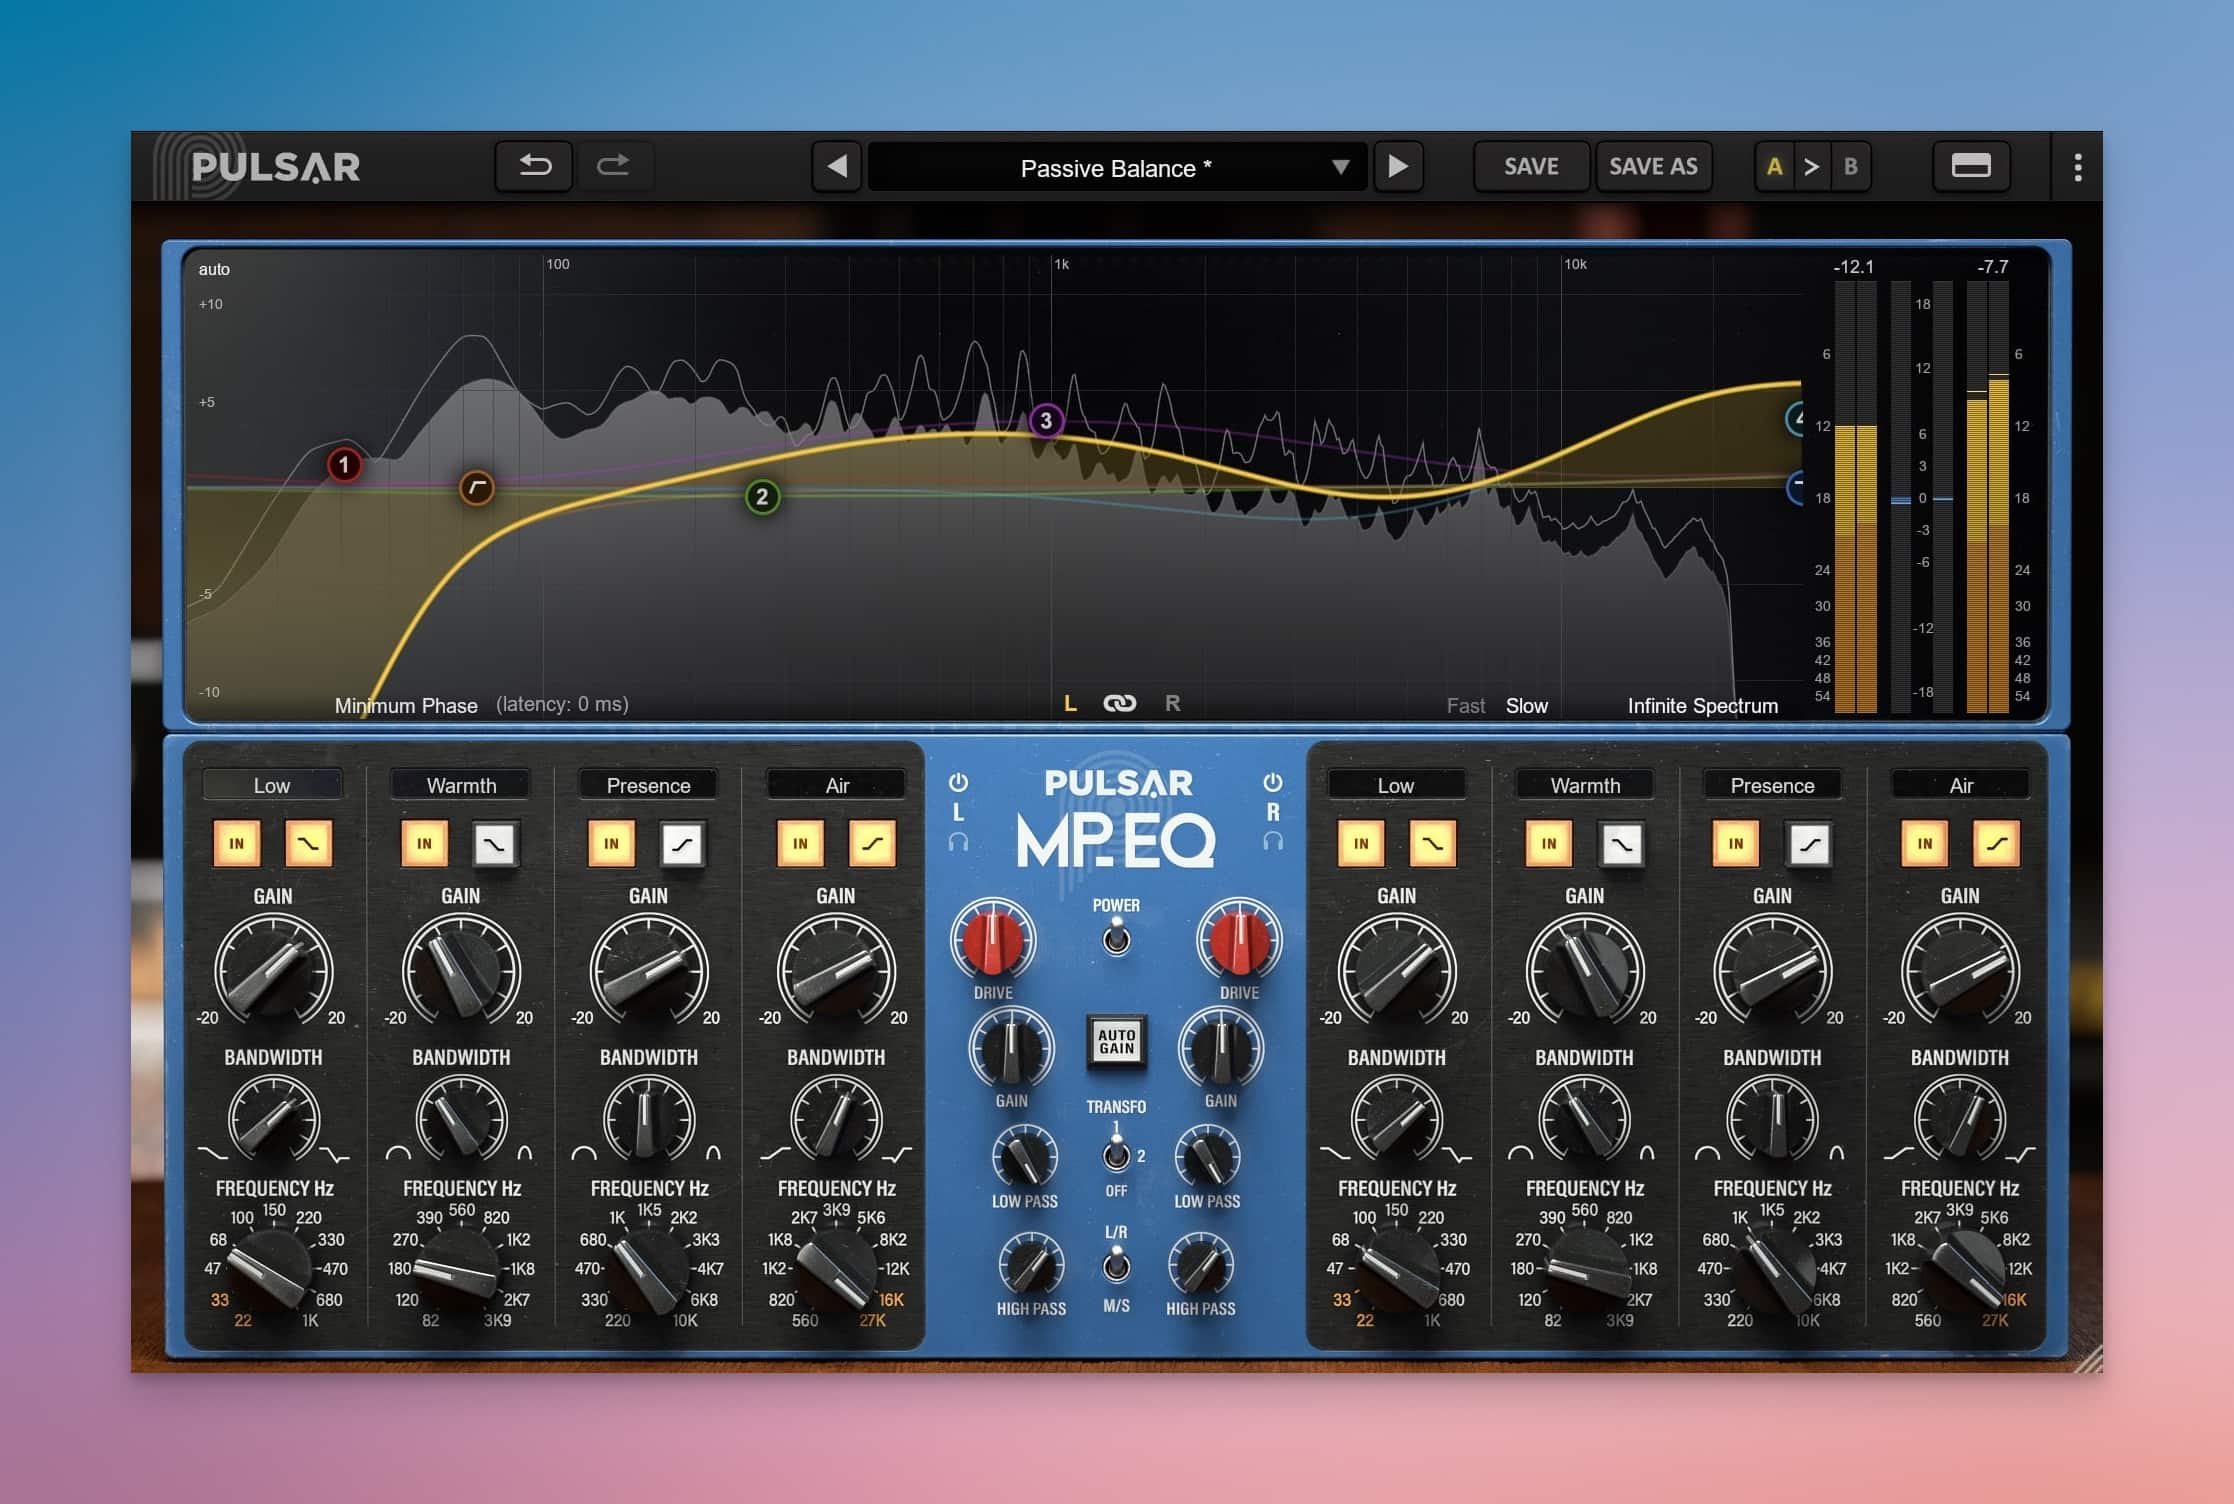The height and width of the screenshot is (1504, 2234).
Task: Open the Infinite Spectrum analyzer selector
Action: pos(1702,705)
